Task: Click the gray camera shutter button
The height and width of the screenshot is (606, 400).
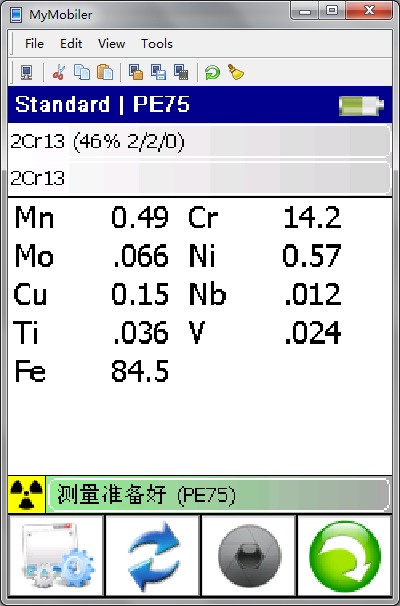Action: (x=249, y=555)
